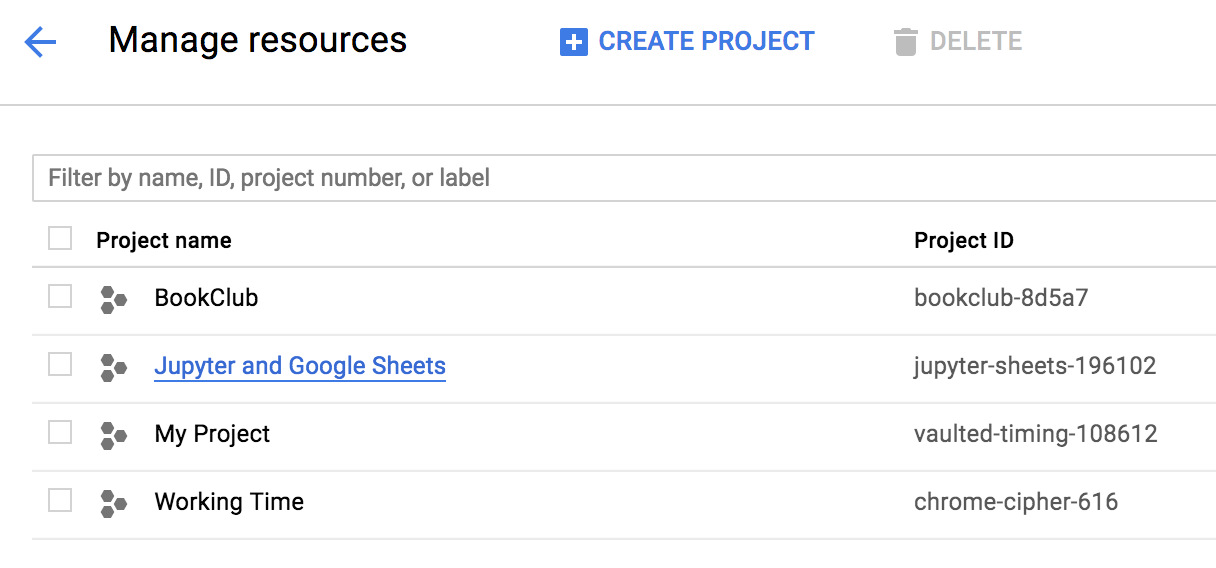
Task: Click the DELETE button label
Action: (x=976, y=42)
